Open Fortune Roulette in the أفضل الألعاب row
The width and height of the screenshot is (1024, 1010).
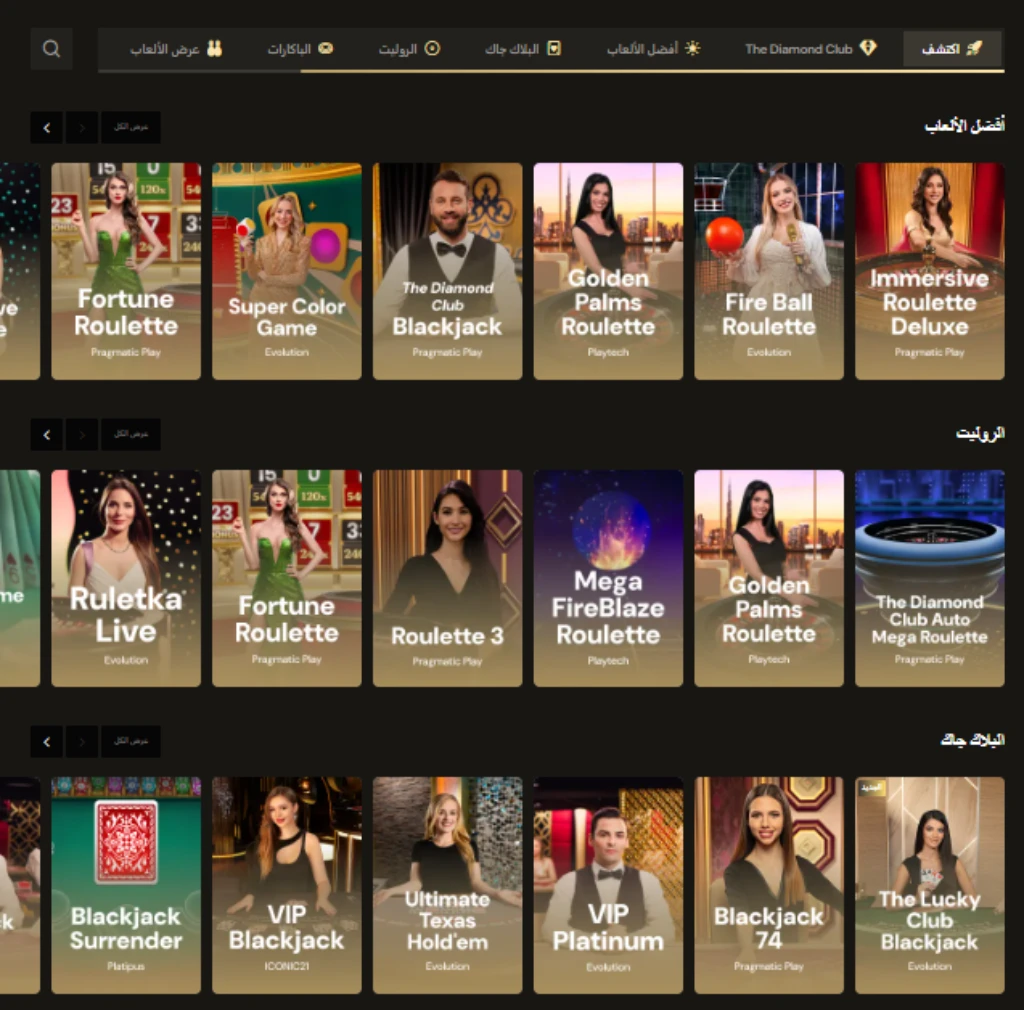[x=126, y=271]
